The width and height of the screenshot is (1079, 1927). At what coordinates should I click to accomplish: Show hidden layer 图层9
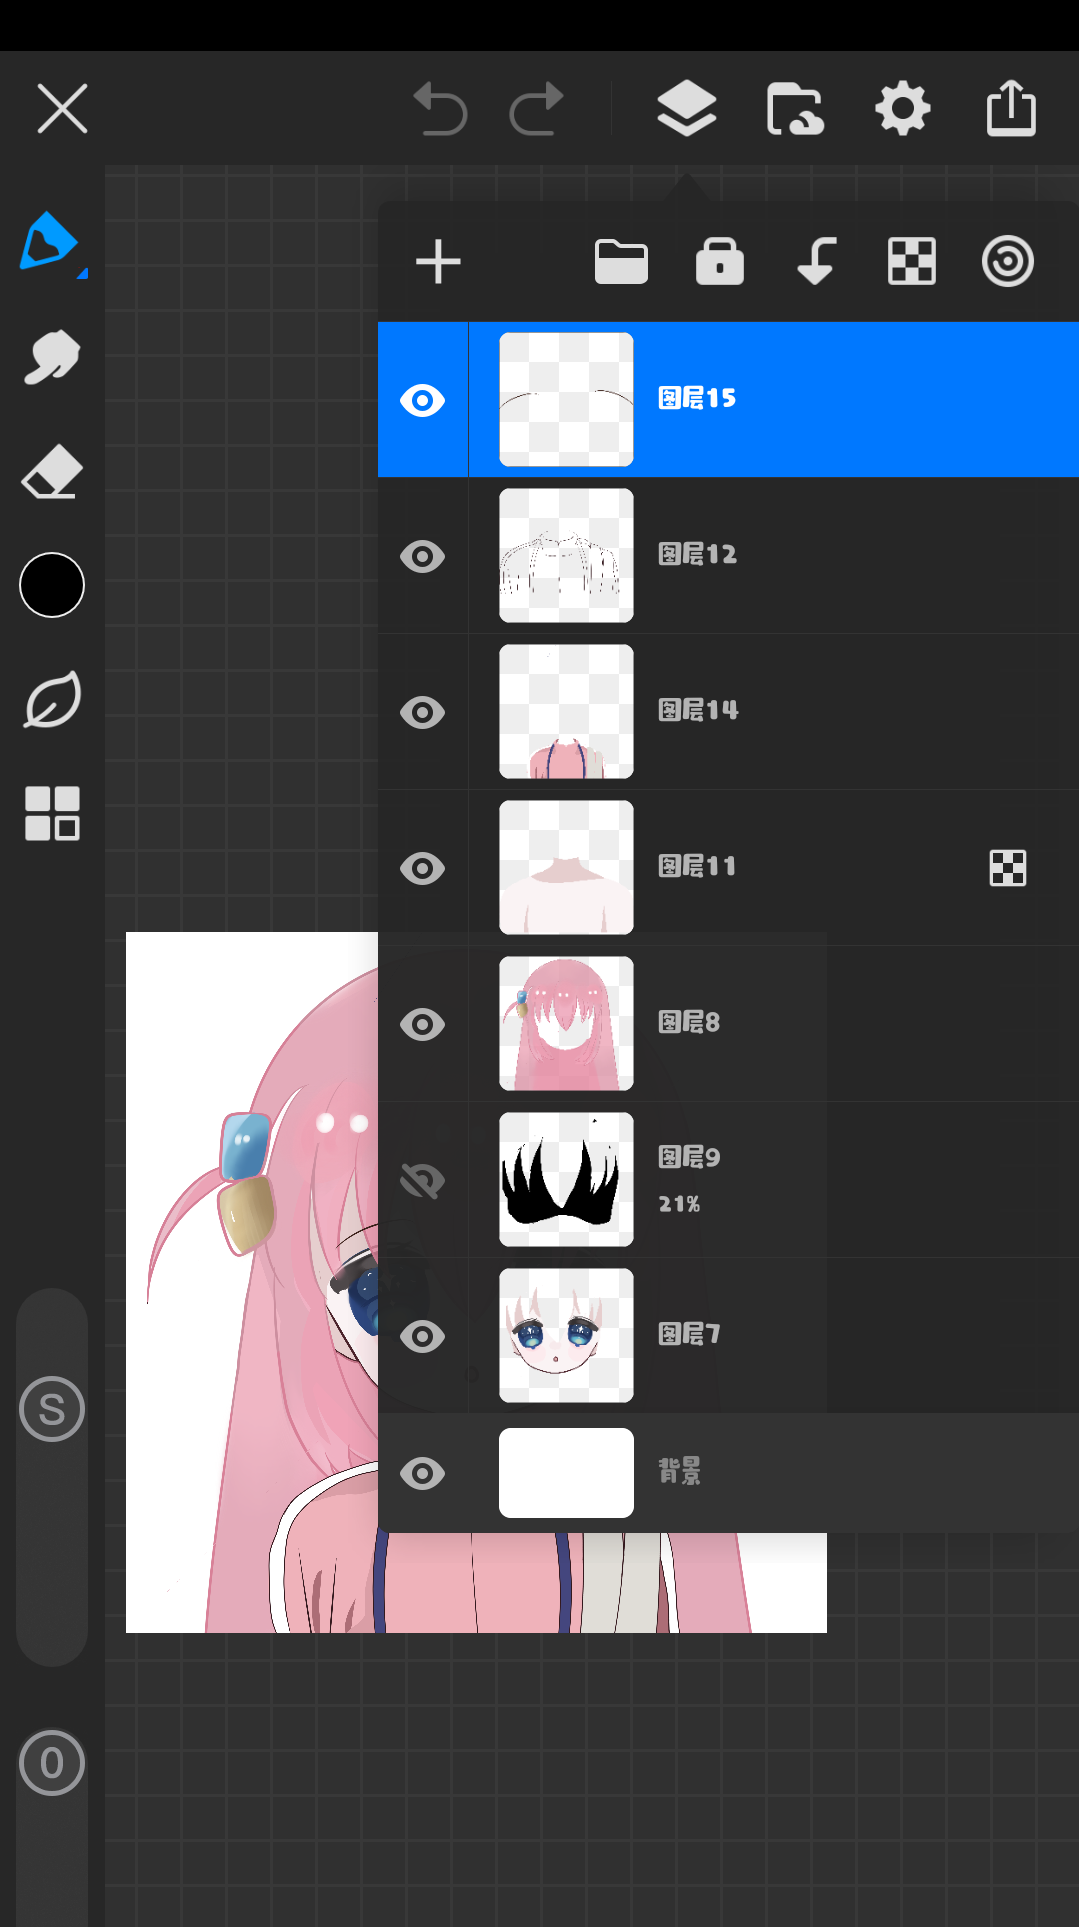click(x=422, y=1180)
